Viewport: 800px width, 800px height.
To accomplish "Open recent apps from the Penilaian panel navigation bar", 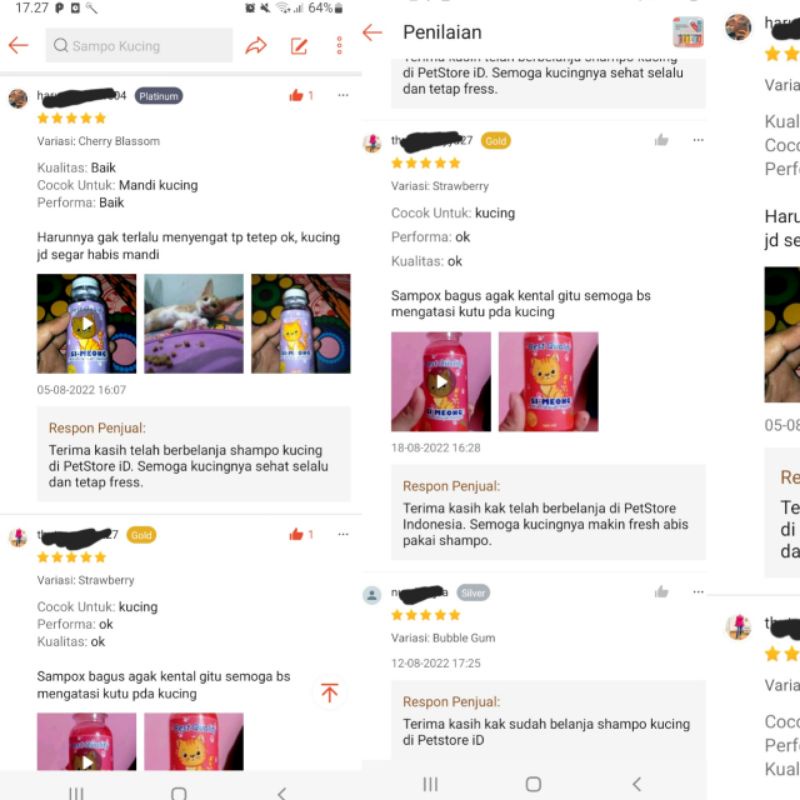I will pyautogui.click(x=430, y=784).
